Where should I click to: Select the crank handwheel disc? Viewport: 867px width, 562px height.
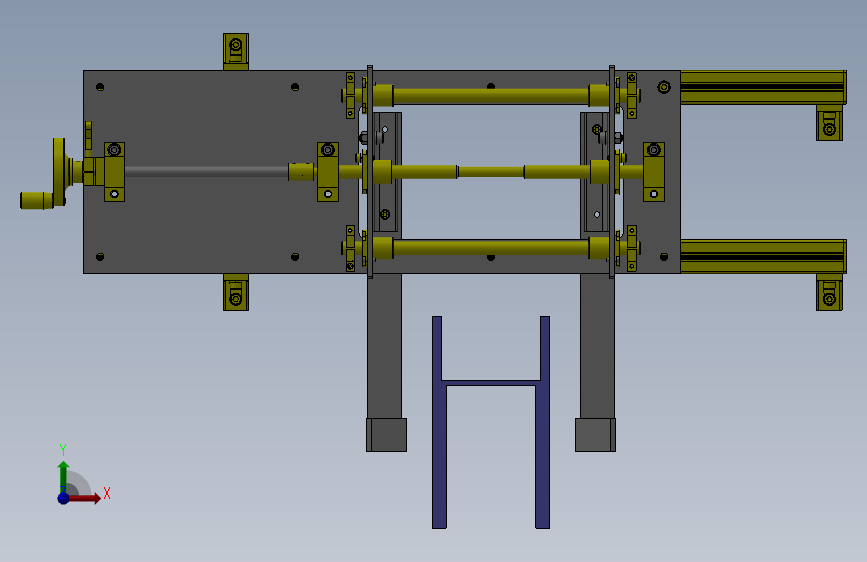click(59, 172)
